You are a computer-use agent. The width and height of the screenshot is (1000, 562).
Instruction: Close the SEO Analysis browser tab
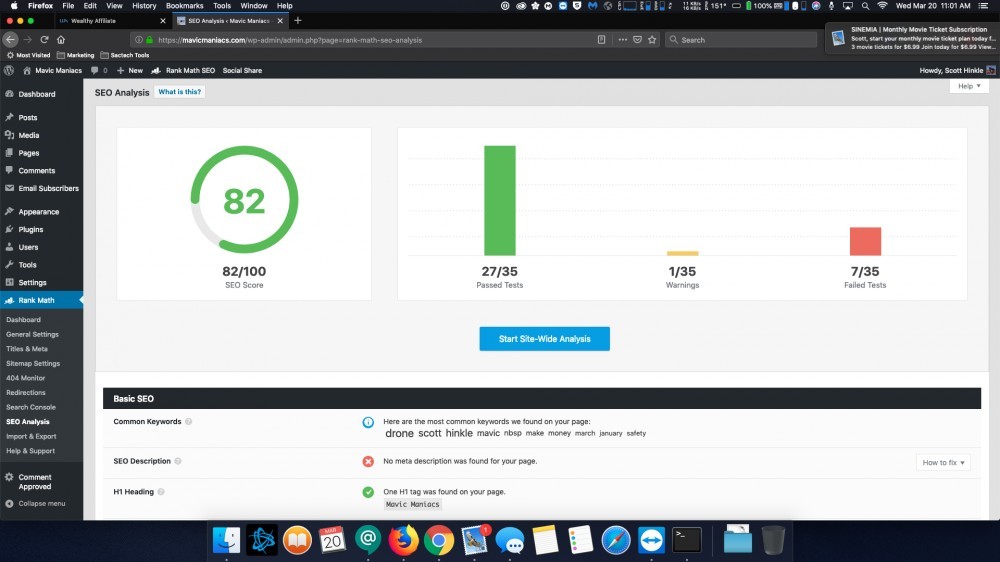280,21
